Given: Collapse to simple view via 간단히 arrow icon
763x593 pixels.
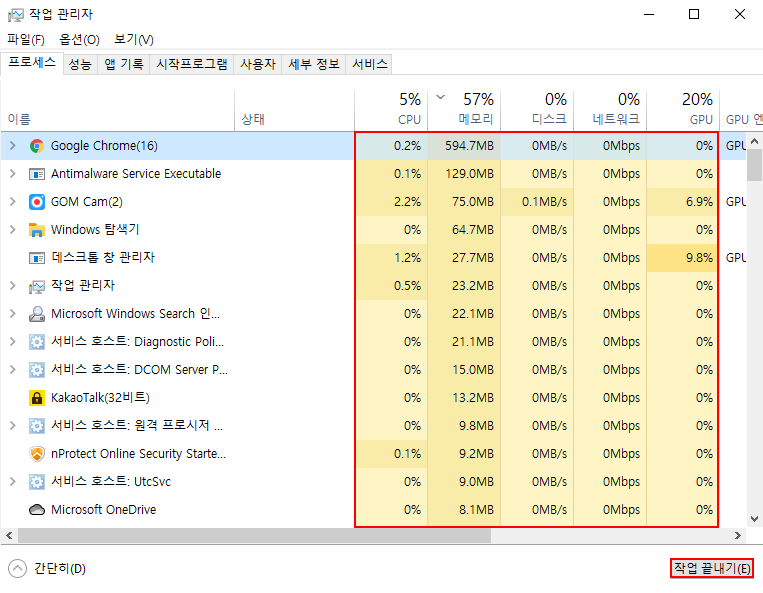Looking at the screenshot, I should coord(18,568).
